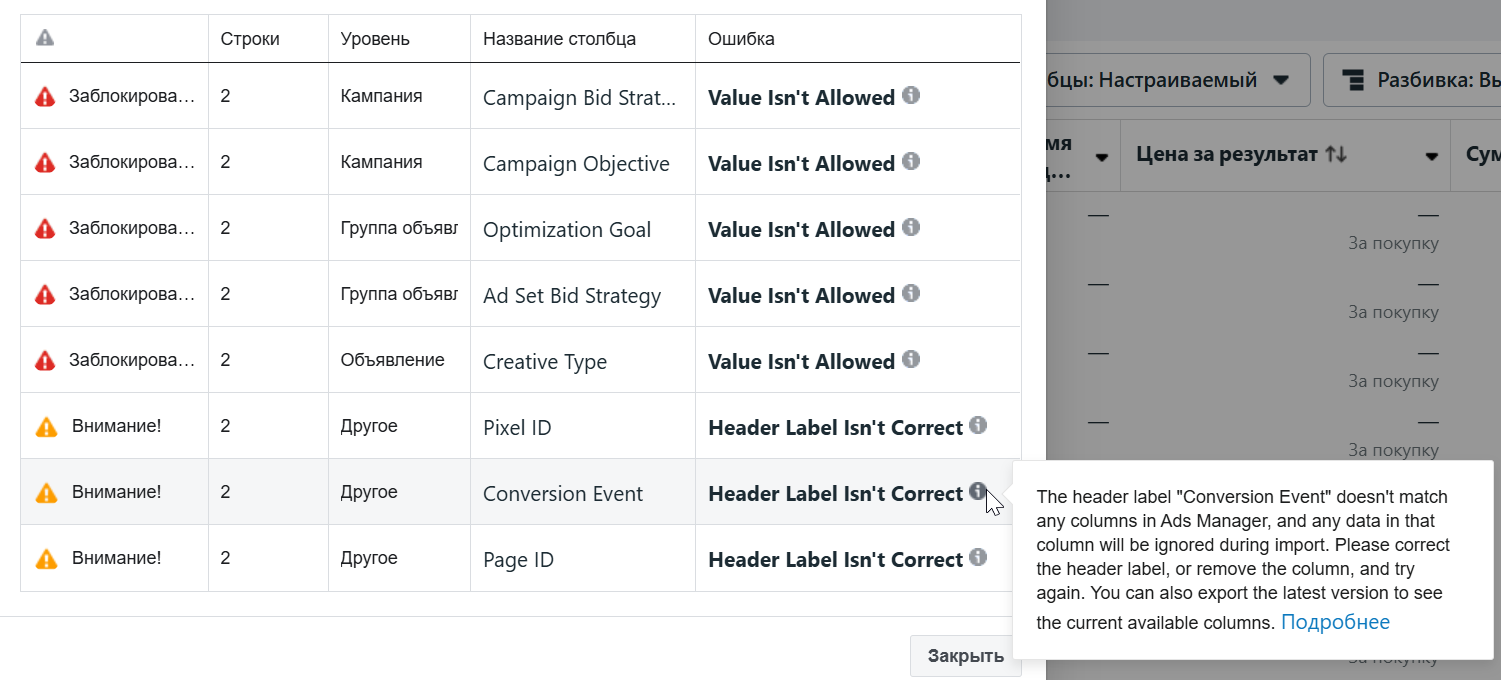Open info icon on Optimization Goal row
Image resolution: width=1501 pixels, height=680 pixels.
pos(910,227)
